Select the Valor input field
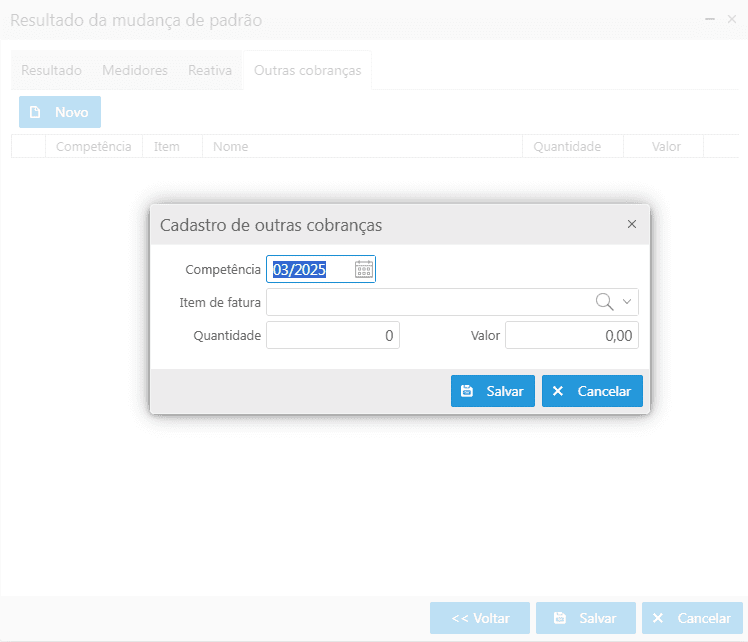 tap(571, 336)
